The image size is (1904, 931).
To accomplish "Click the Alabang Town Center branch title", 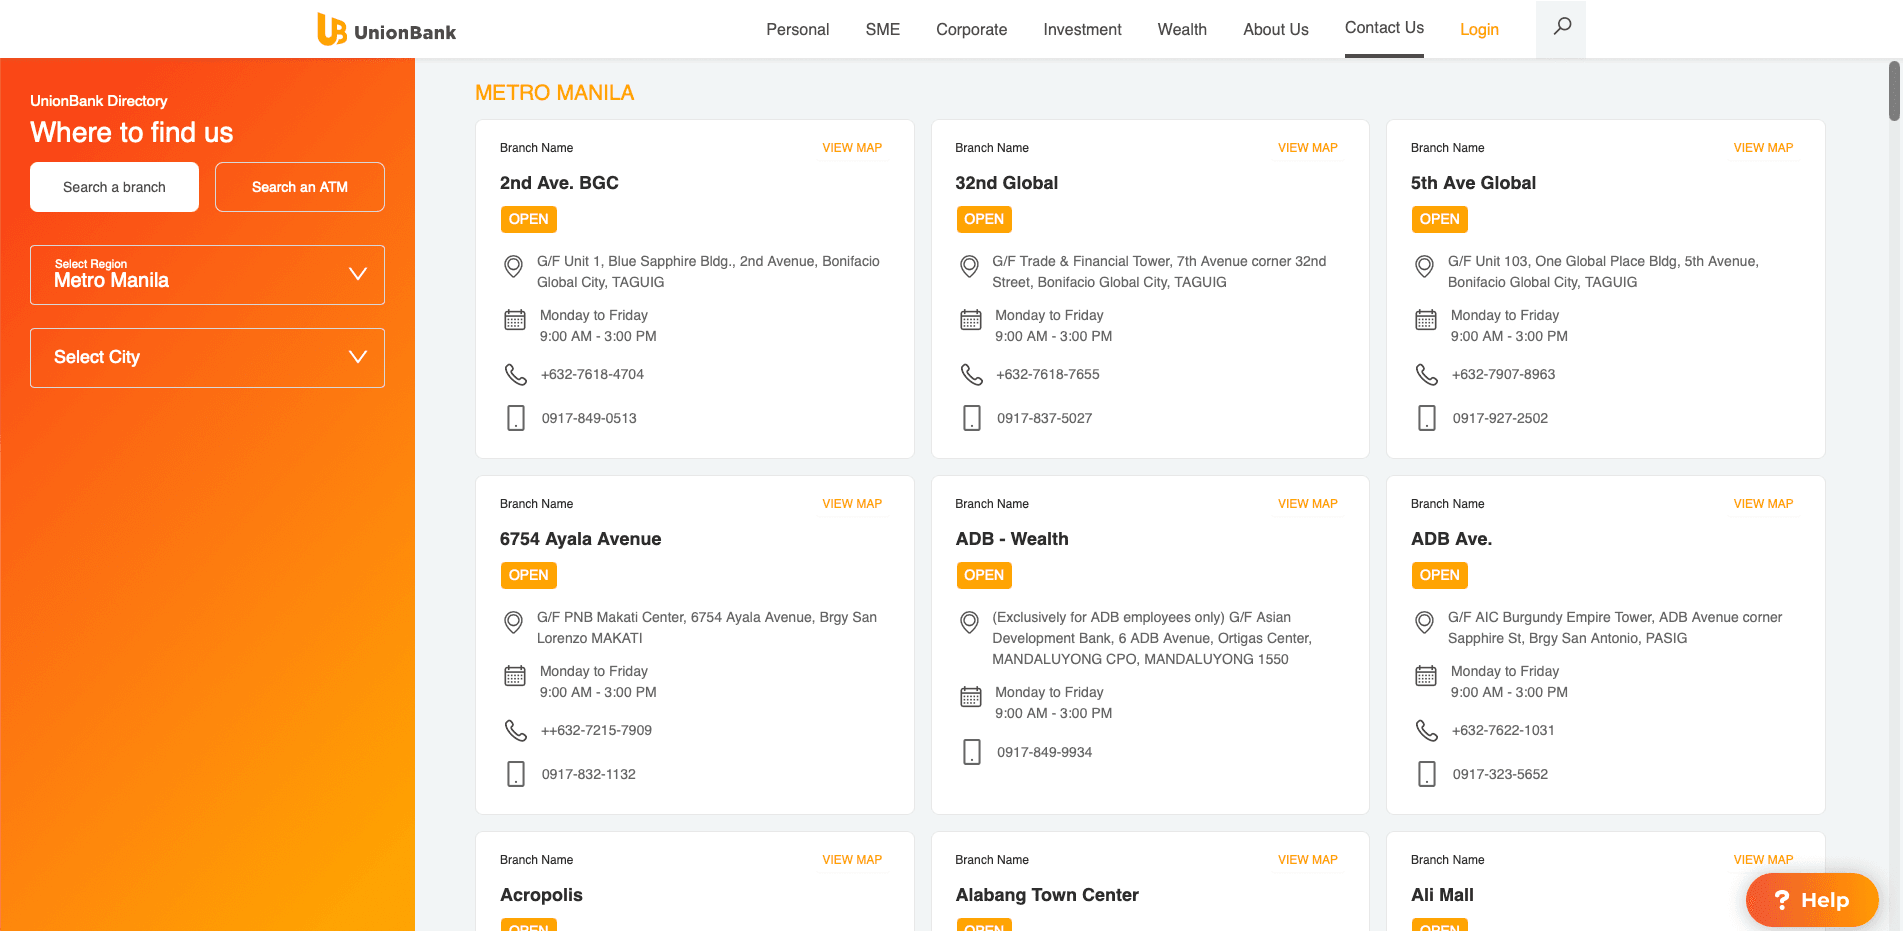I will (x=1047, y=895).
